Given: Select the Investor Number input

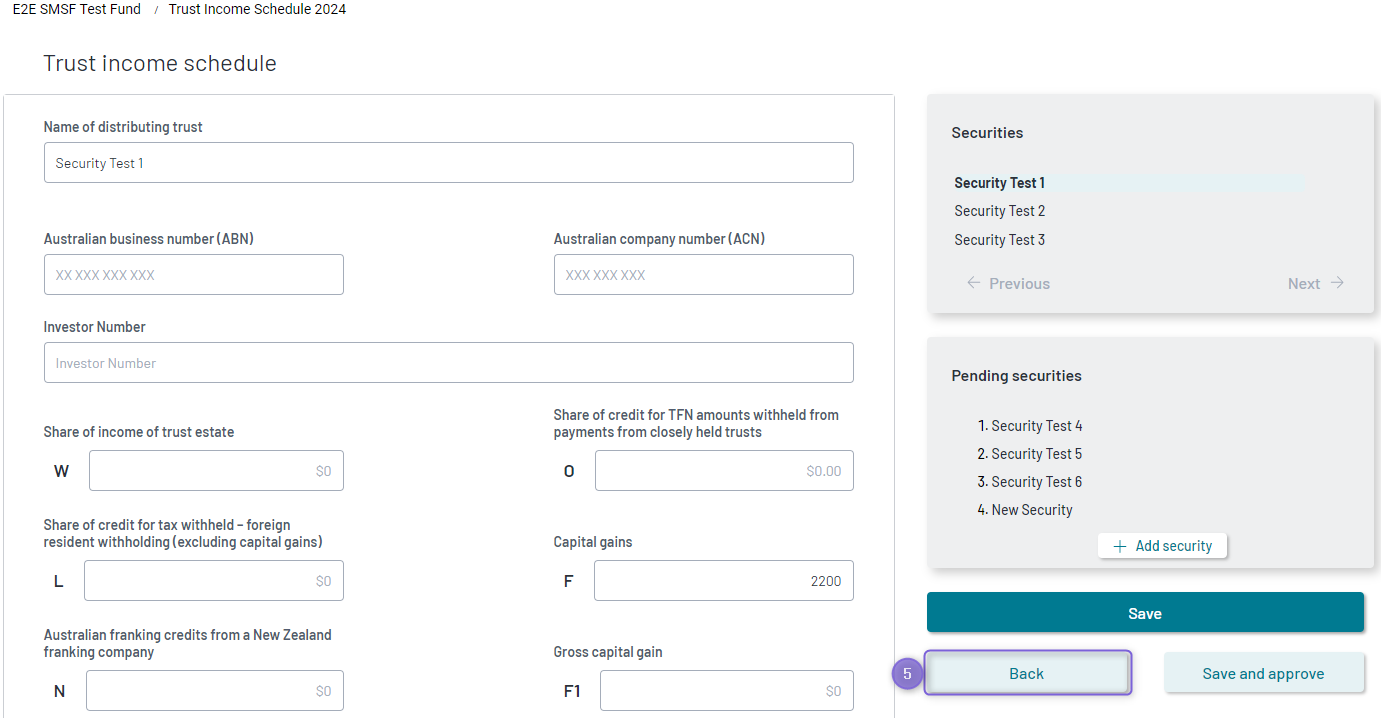Looking at the screenshot, I should click(x=448, y=362).
